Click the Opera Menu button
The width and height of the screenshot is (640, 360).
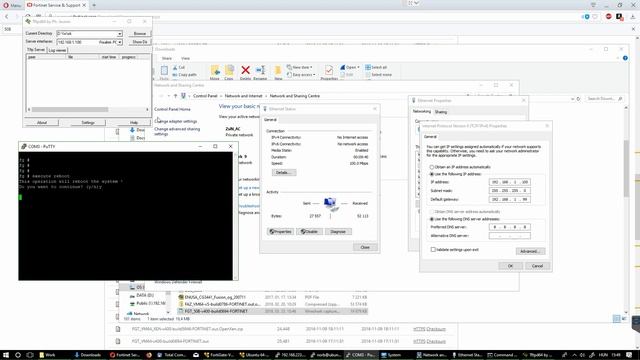pos(11,5)
